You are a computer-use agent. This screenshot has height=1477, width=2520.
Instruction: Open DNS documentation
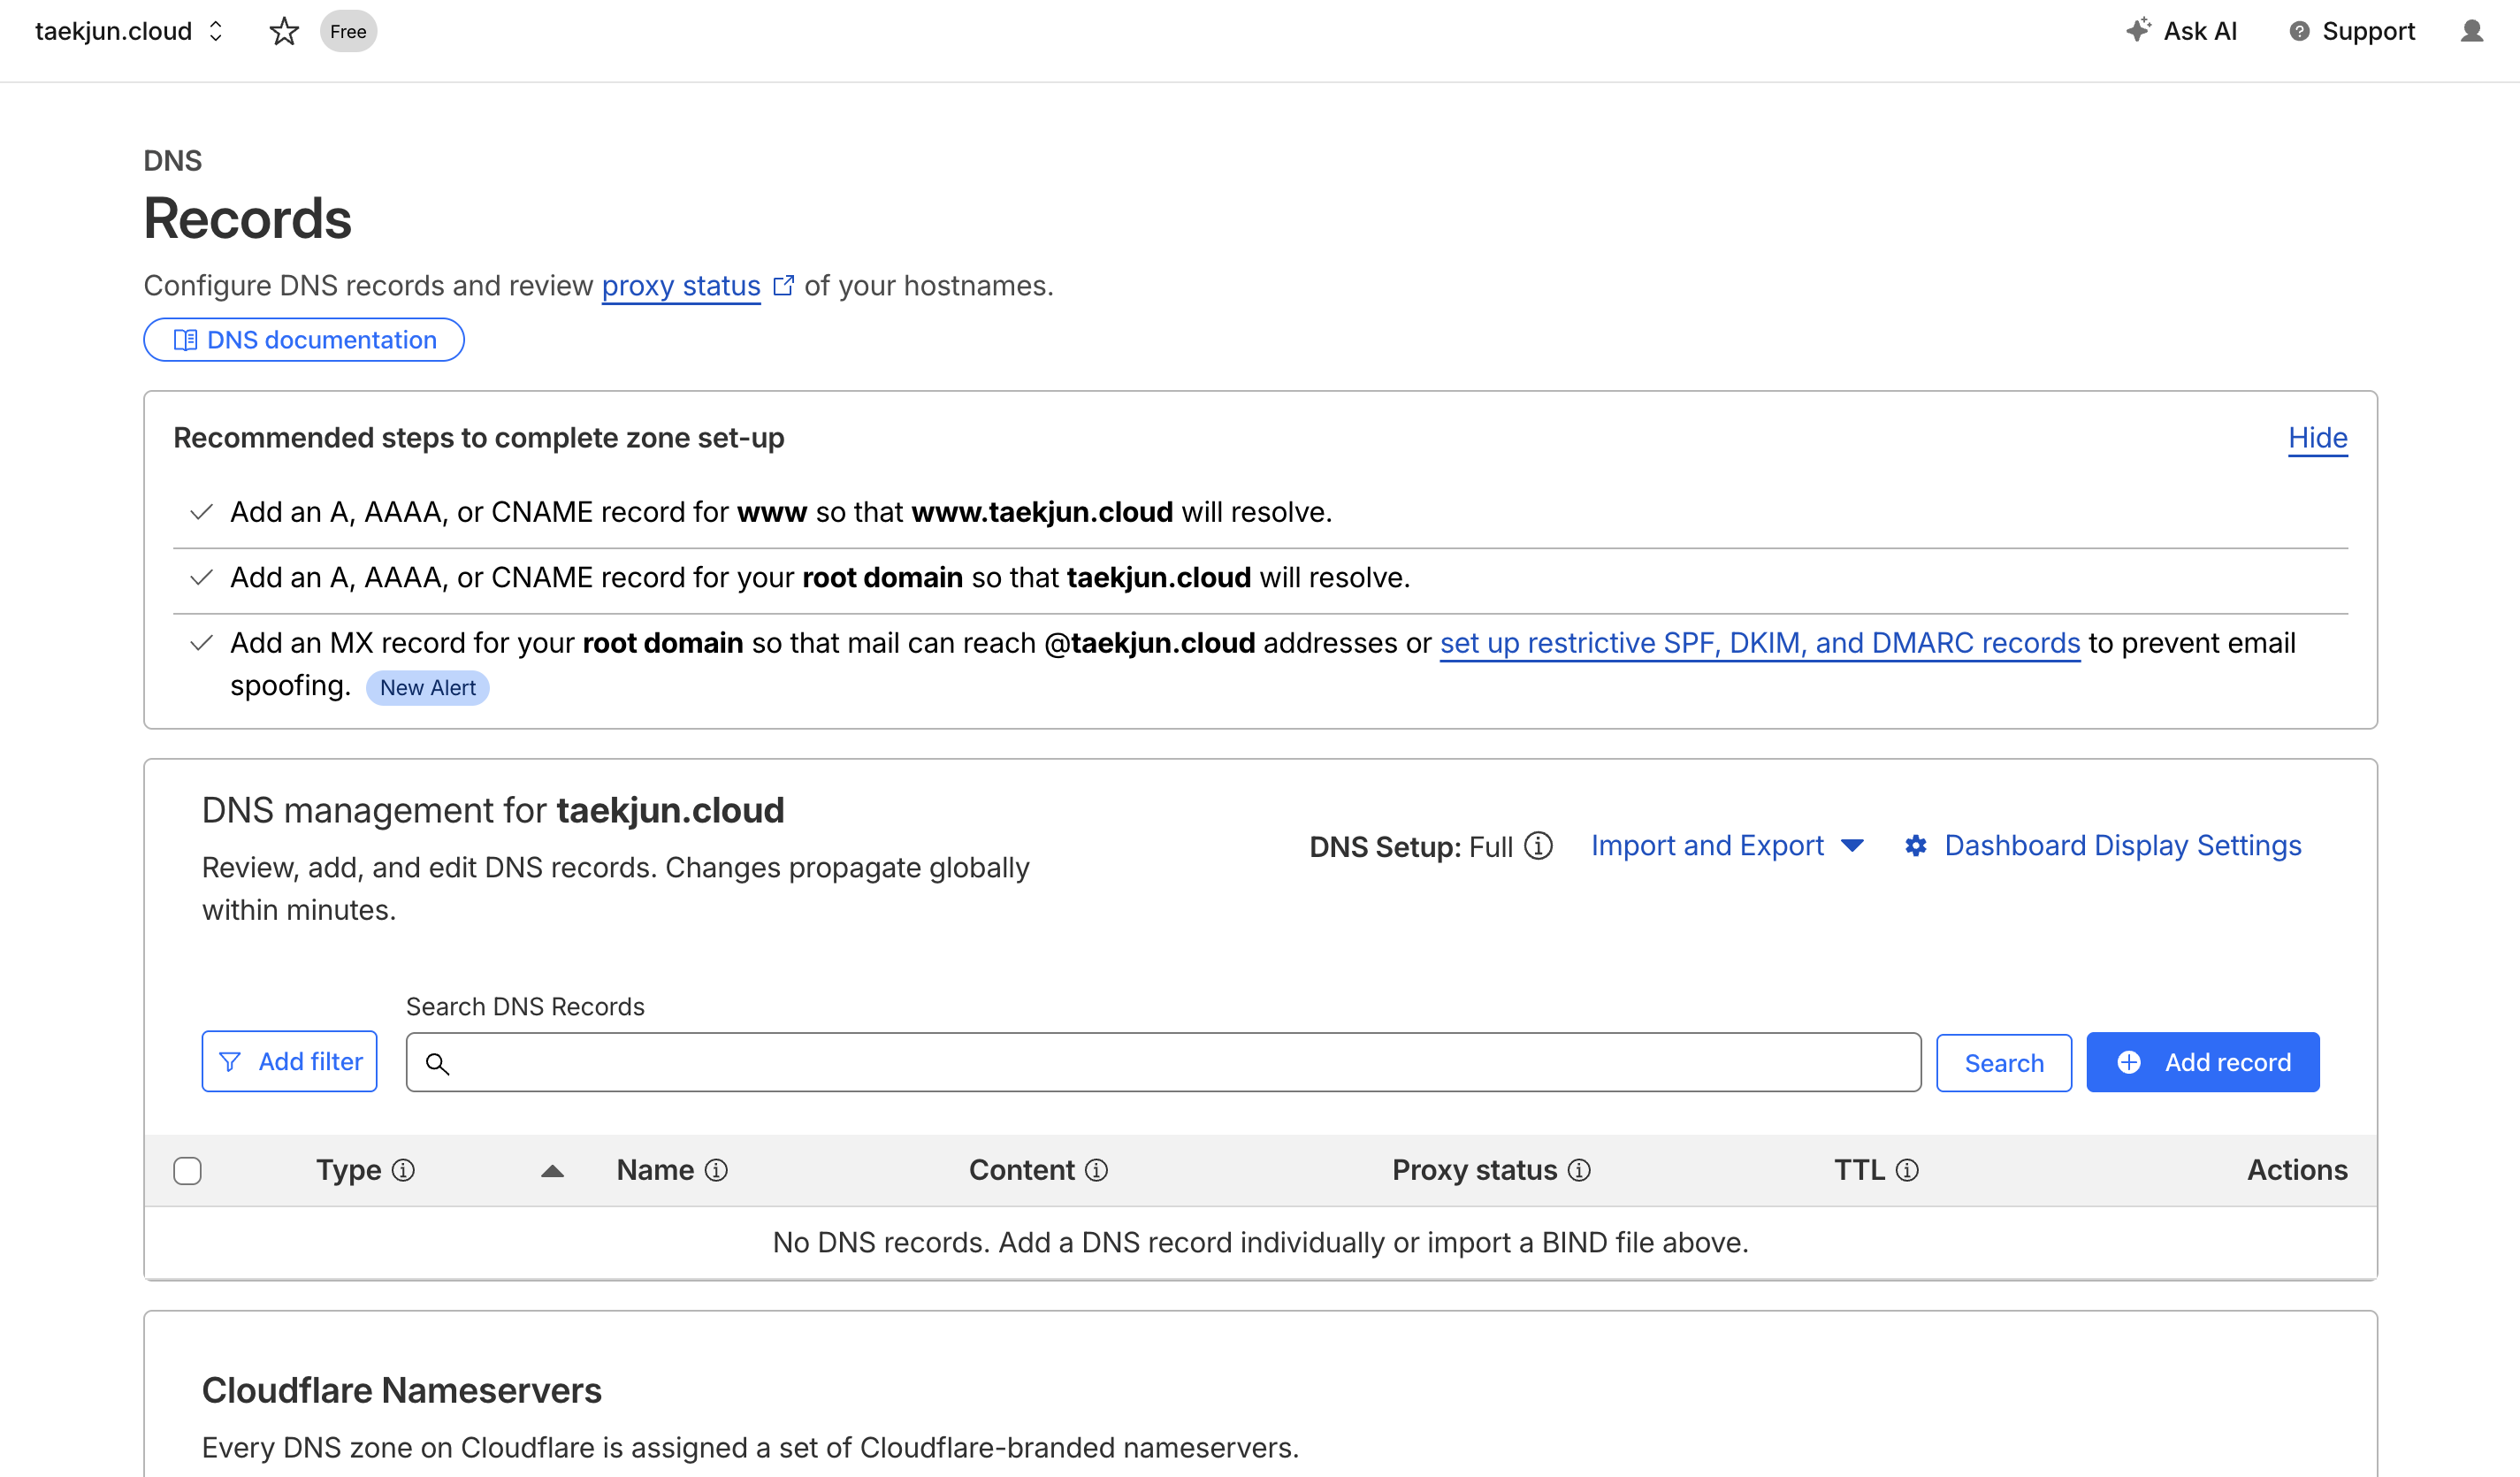coord(304,340)
